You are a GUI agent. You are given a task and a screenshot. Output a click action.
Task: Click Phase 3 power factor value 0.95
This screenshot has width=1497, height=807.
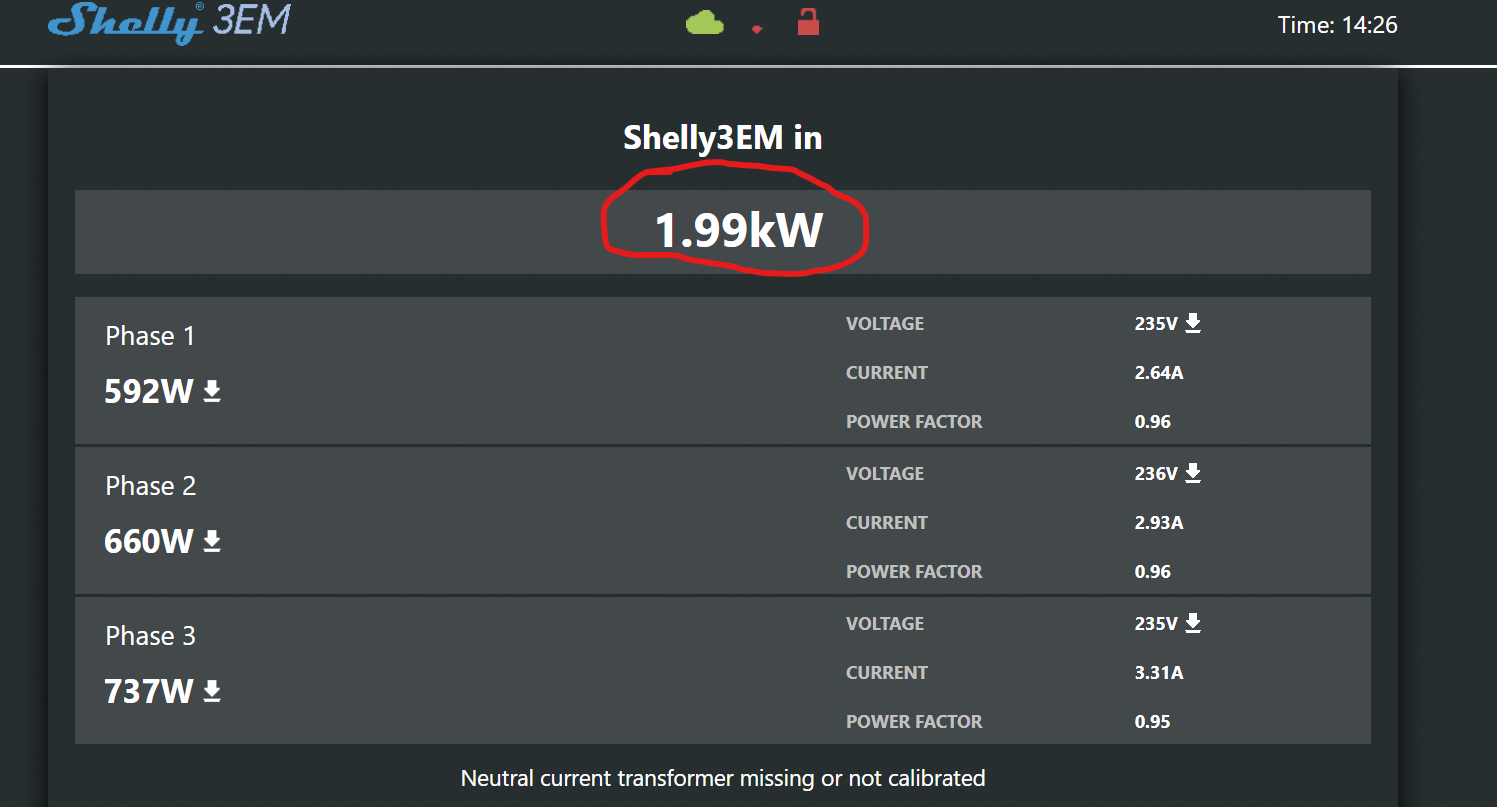1152,722
